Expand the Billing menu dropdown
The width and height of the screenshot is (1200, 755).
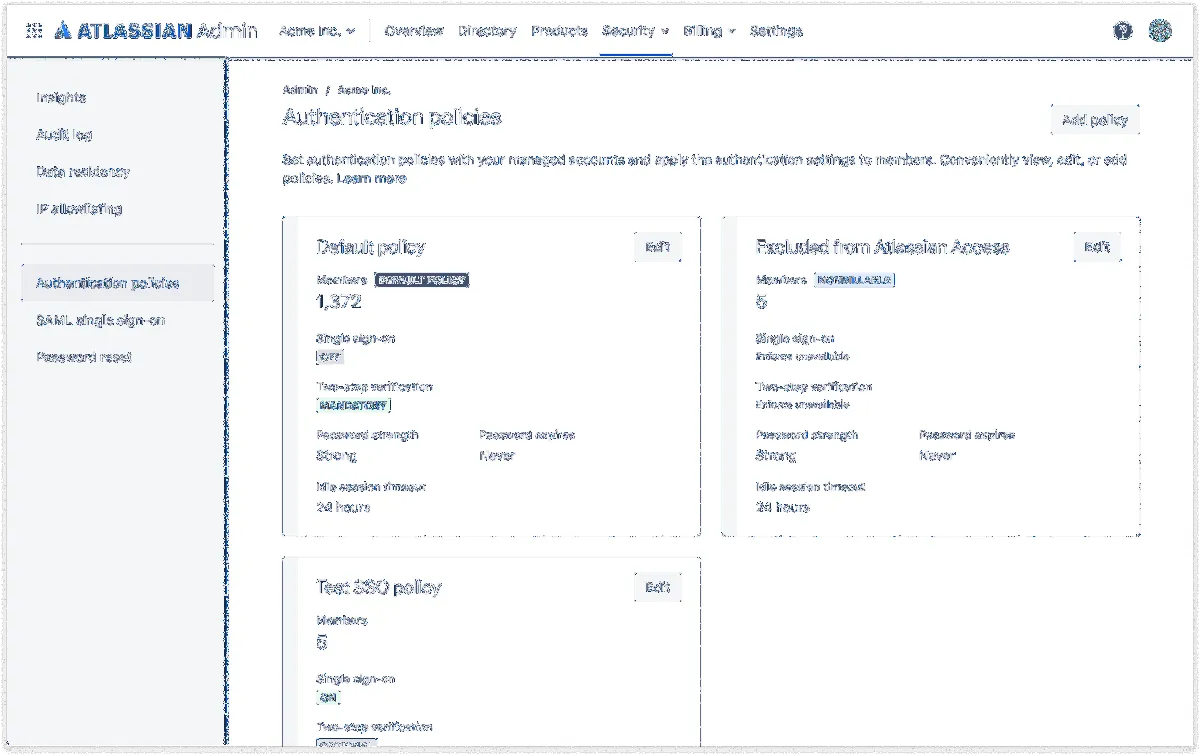(x=710, y=31)
